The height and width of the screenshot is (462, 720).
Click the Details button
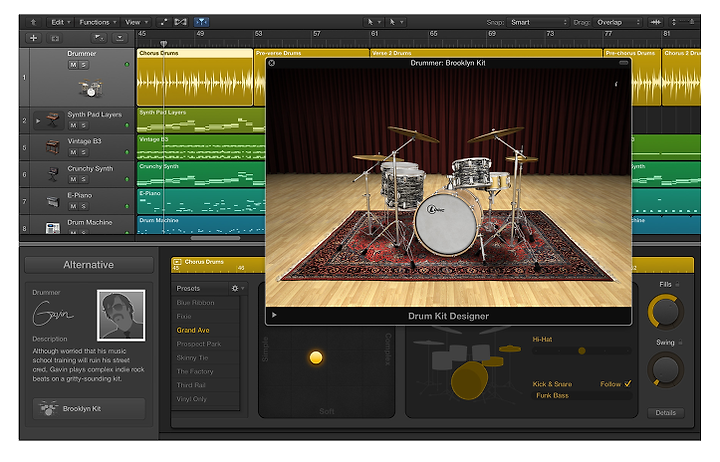[x=664, y=412]
